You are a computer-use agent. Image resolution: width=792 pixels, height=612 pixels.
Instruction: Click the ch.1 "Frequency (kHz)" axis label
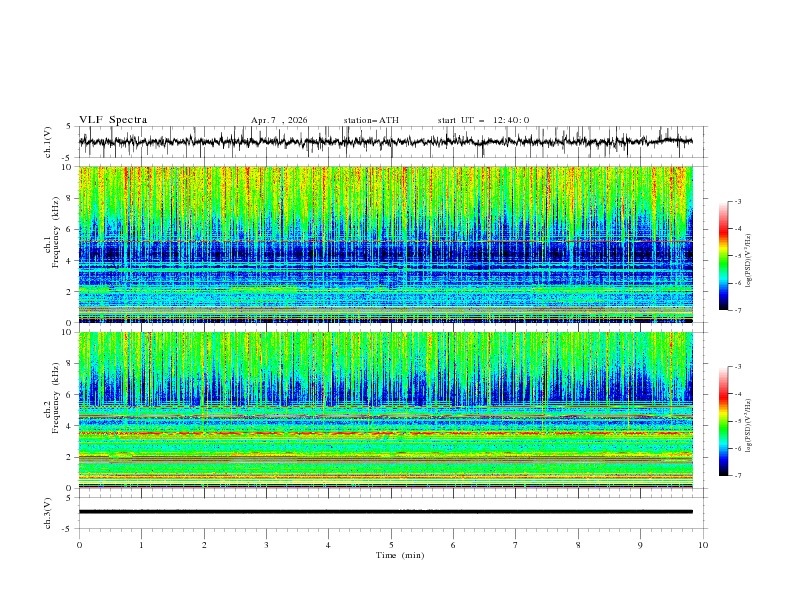55,232
